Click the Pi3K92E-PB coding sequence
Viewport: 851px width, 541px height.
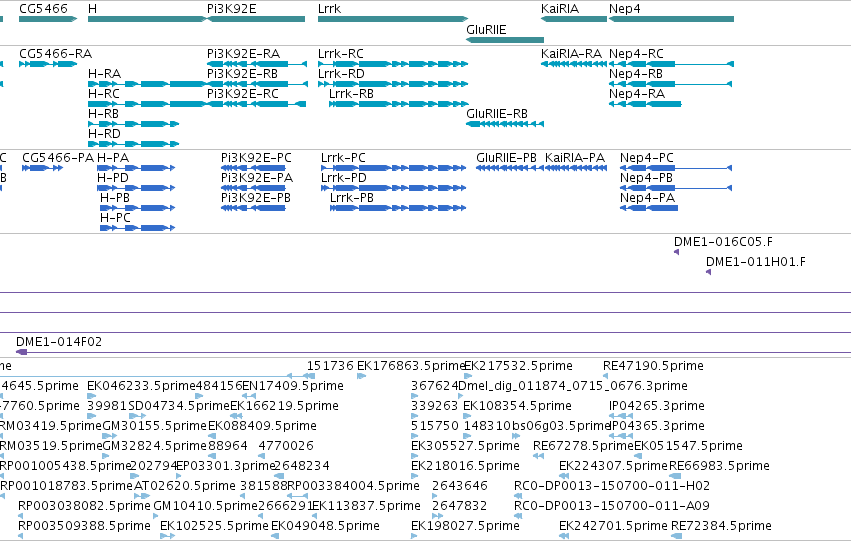click(253, 208)
